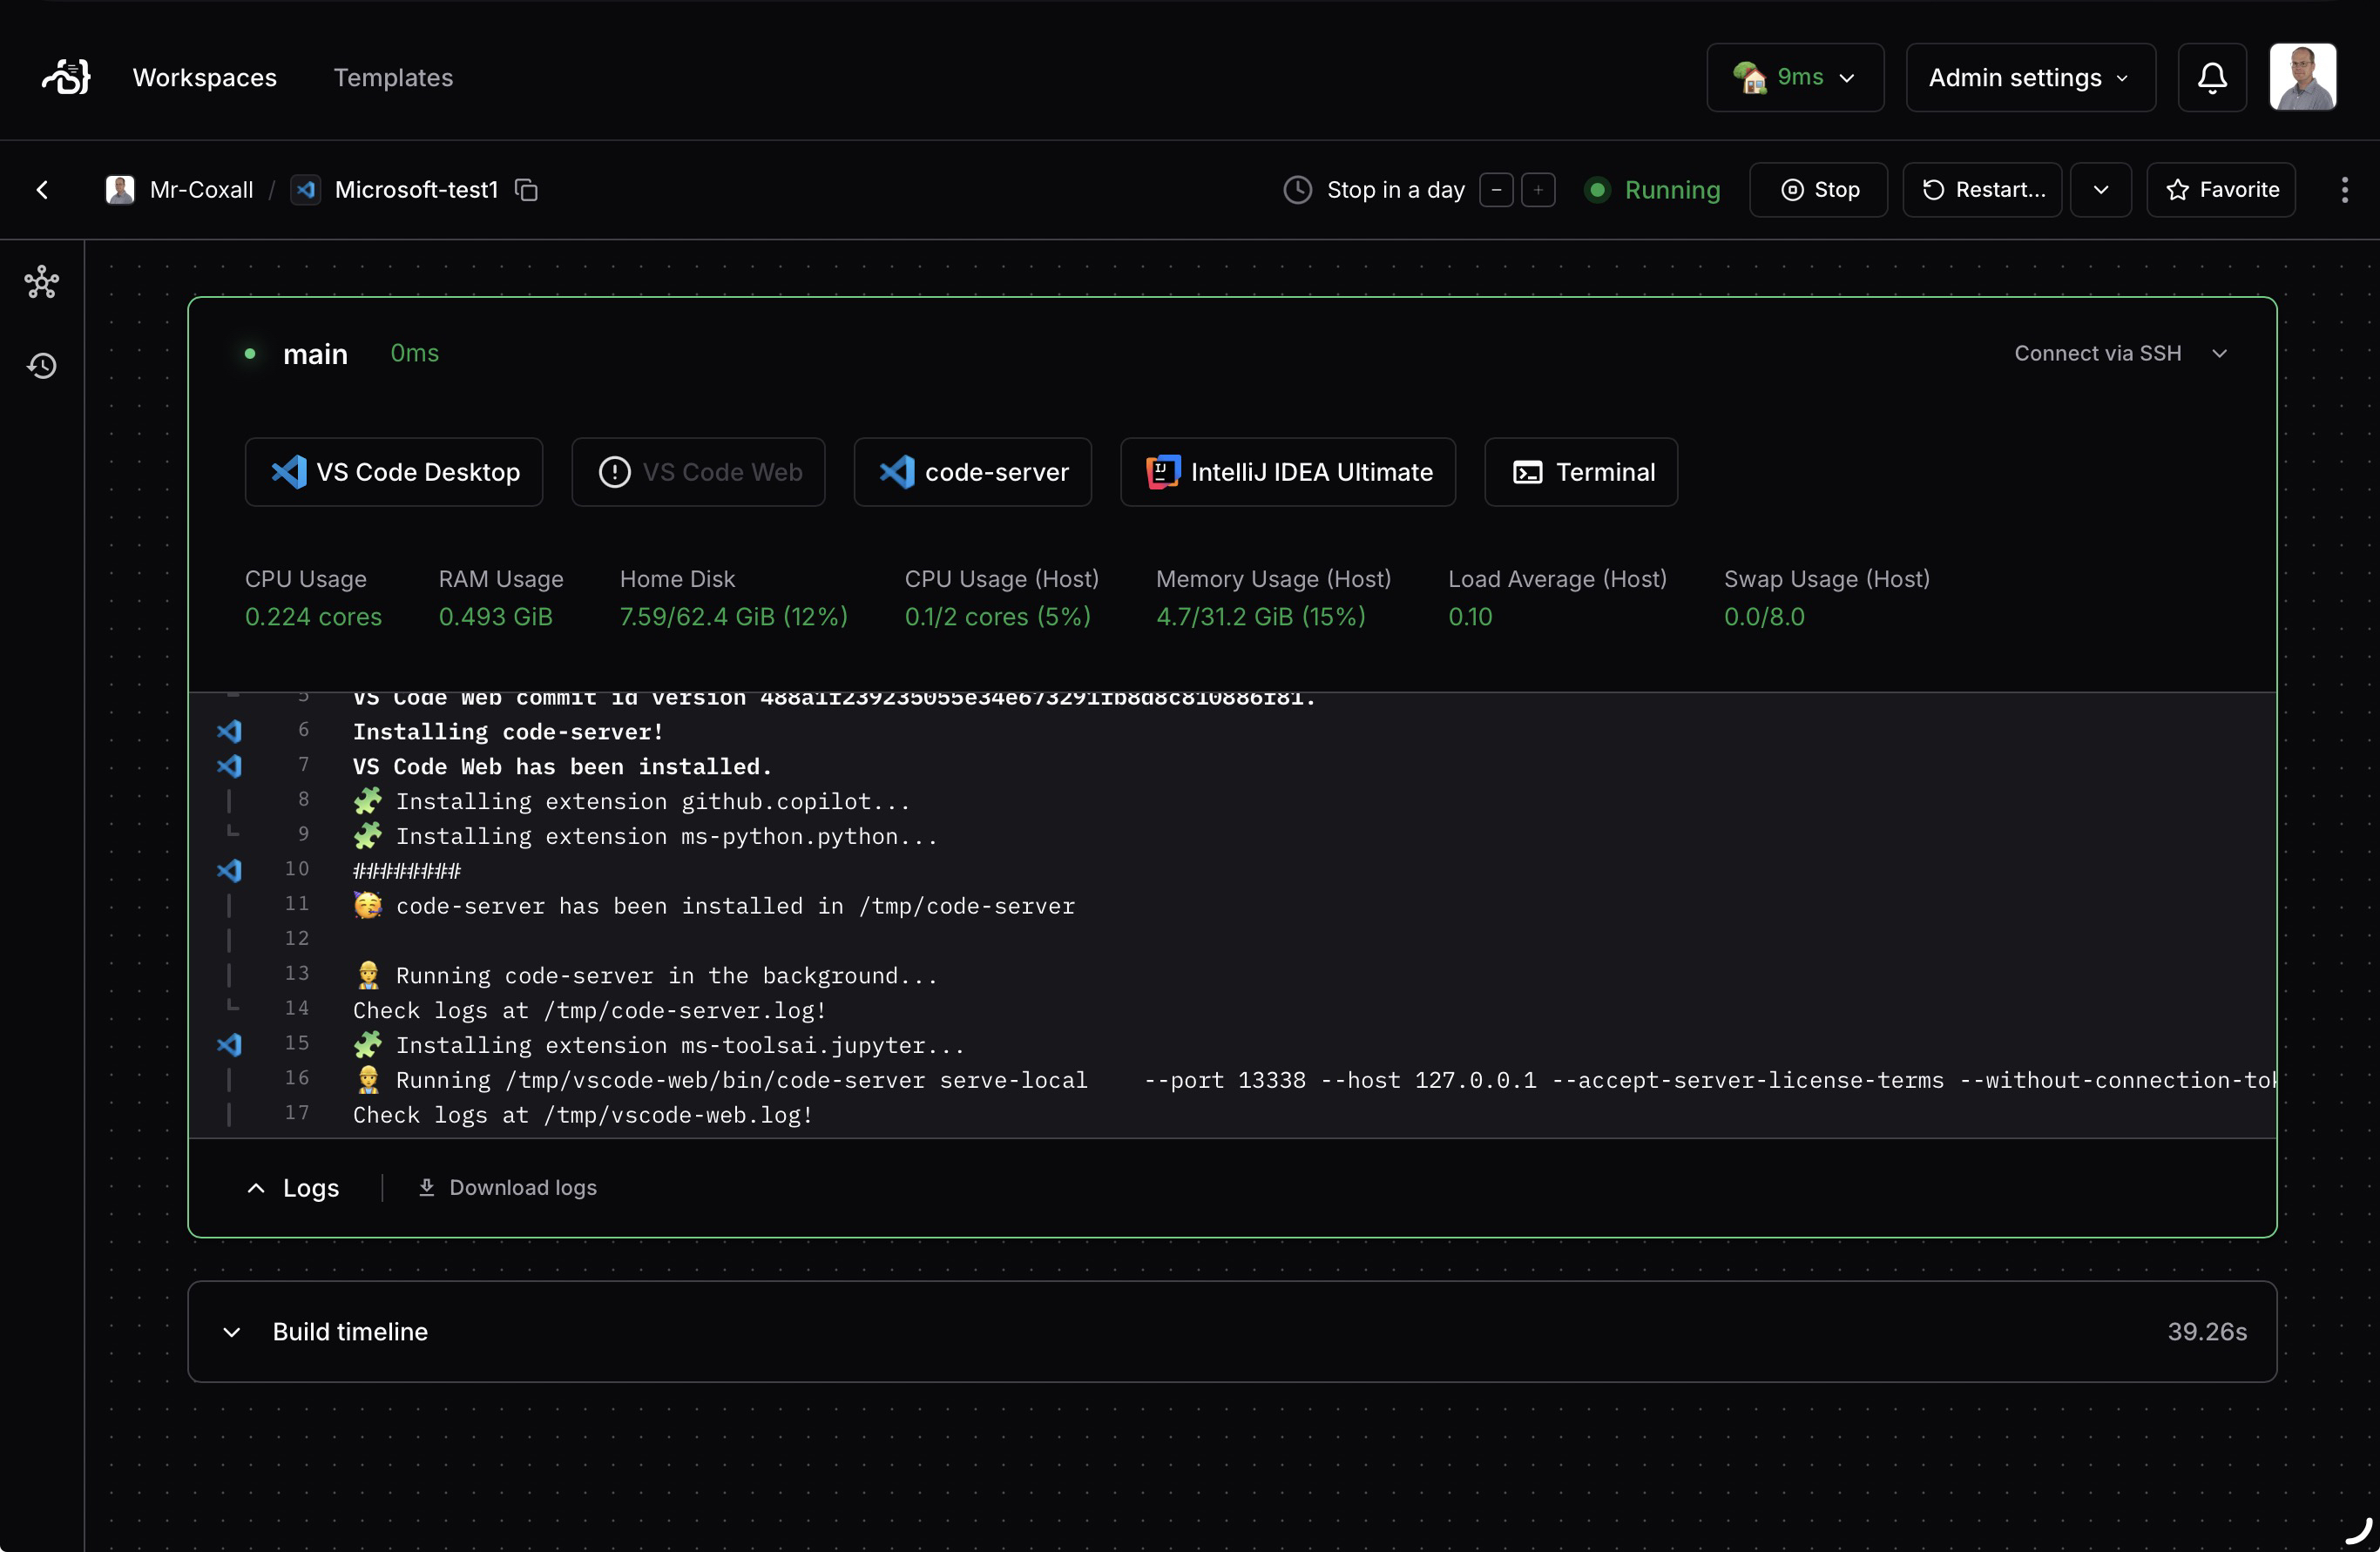Open build history sidebar icon
The width and height of the screenshot is (2380, 1552).
[42, 366]
